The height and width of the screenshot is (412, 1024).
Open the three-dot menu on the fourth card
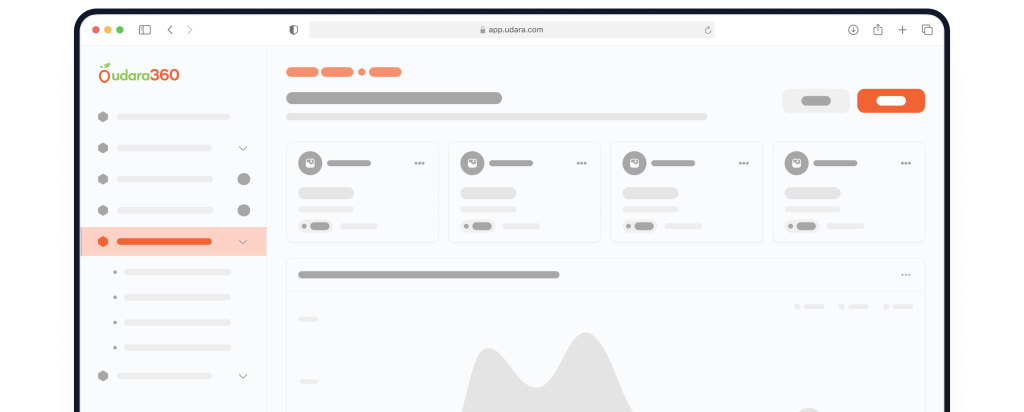point(906,163)
